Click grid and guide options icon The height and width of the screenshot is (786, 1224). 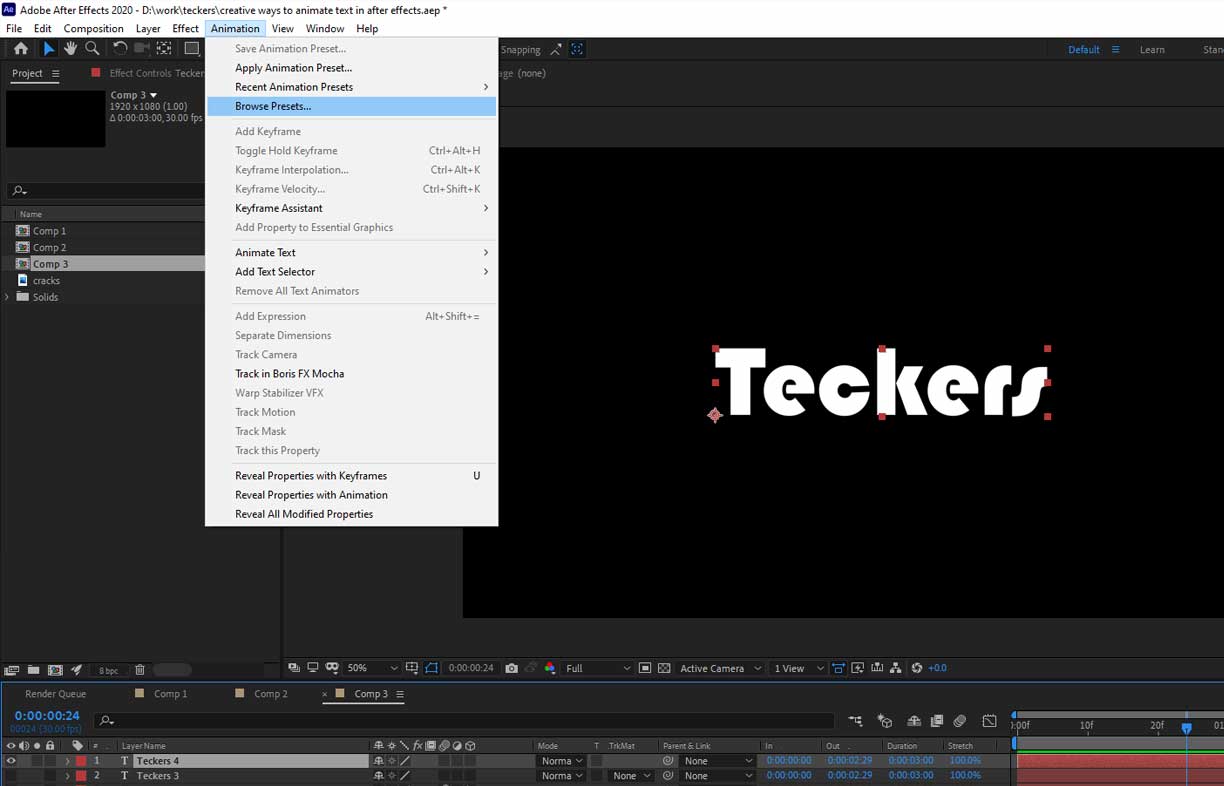pos(412,668)
